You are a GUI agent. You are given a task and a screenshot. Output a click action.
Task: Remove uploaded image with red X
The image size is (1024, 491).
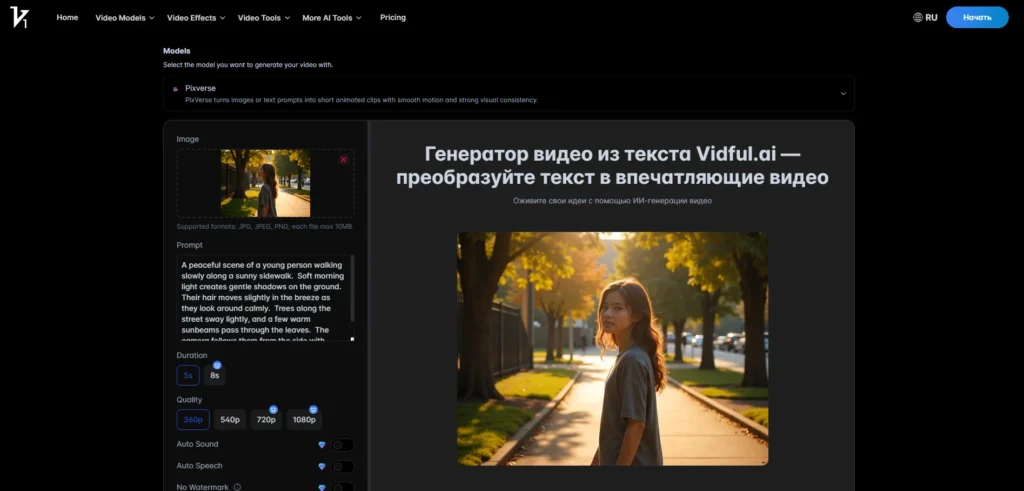point(344,159)
